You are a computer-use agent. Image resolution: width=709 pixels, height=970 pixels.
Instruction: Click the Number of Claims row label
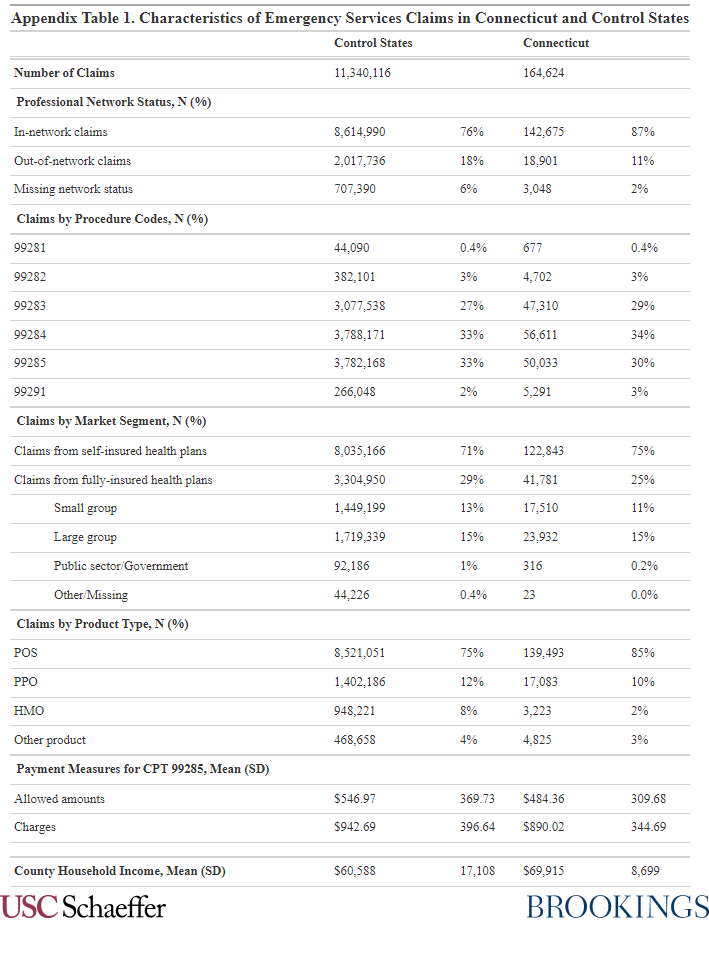coord(64,72)
